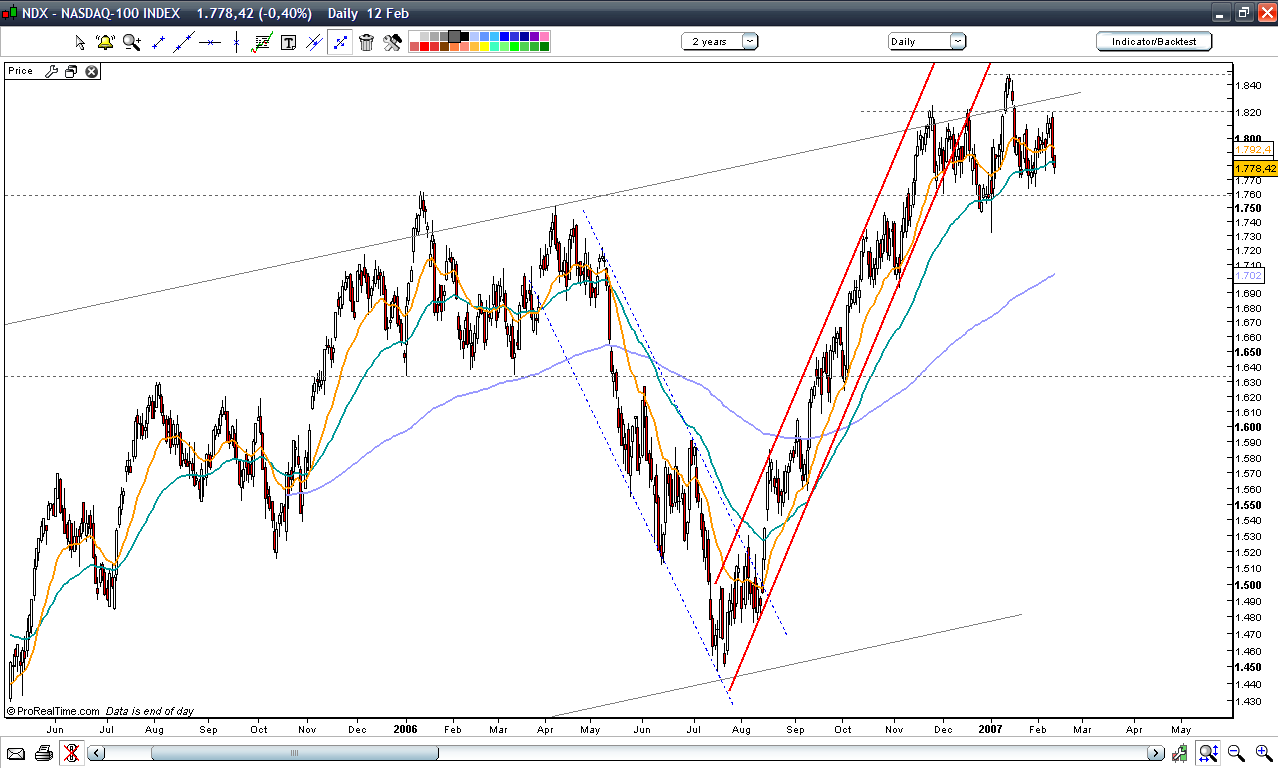Click the orange 1.792,4 price label
The width and height of the screenshot is (1278, 768).
click(x=1254, y=149)
